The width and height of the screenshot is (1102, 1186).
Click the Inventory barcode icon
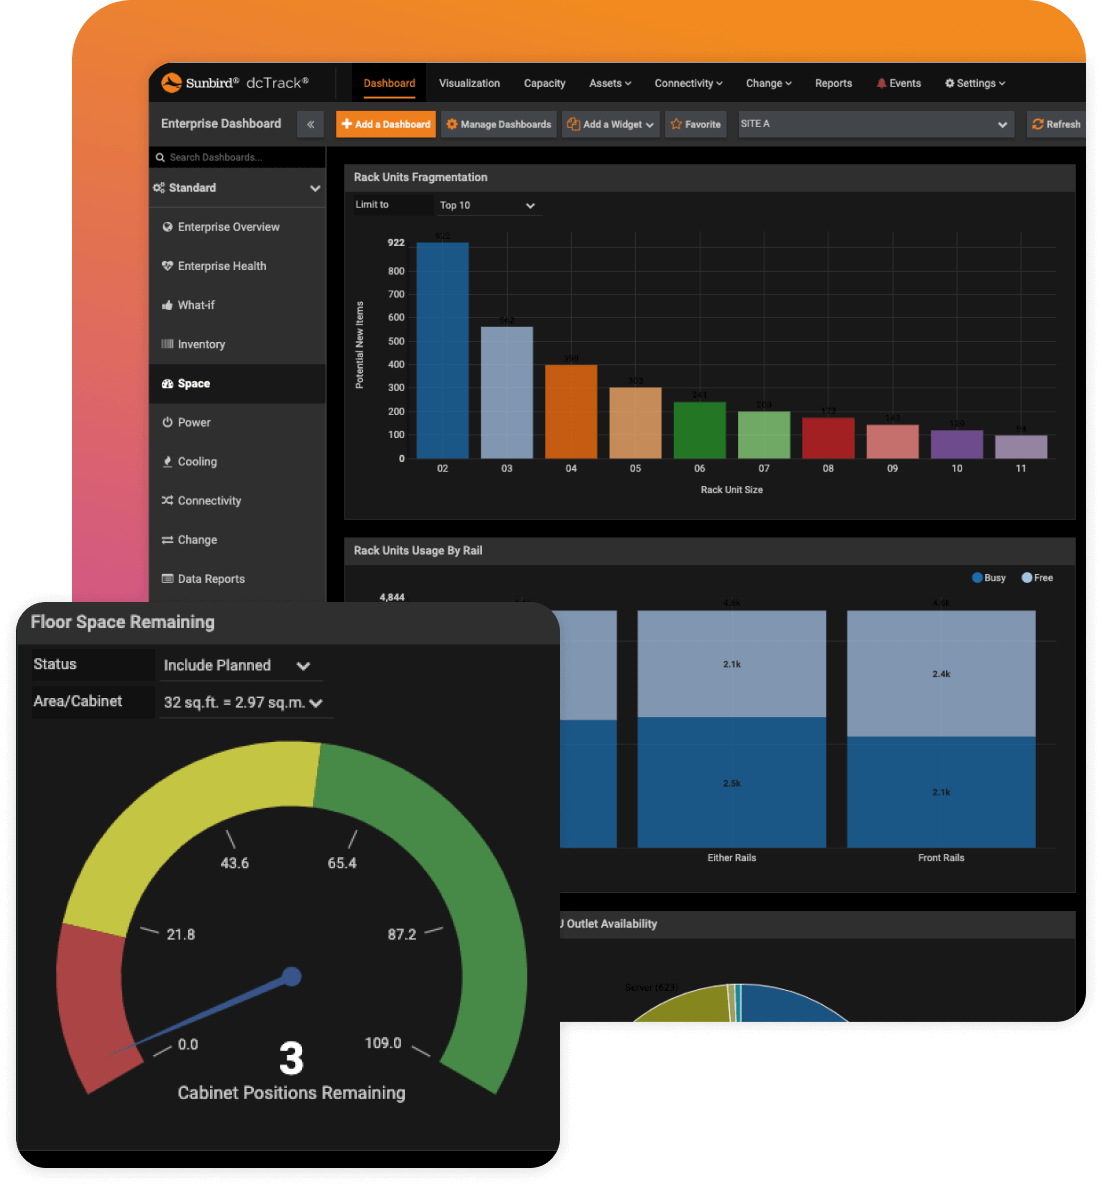click(x=167, y=343)
